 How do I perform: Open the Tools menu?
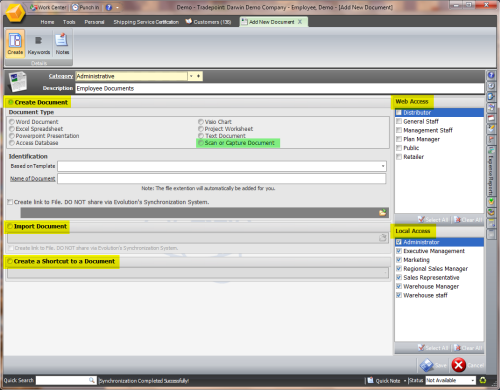69,22
